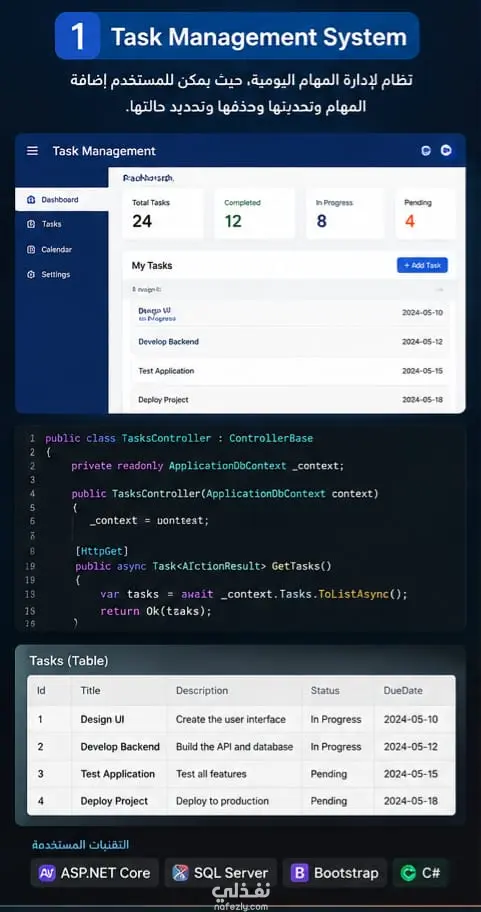Click the Add Task button
Screen dimensions: 481x912
[x=422, y=265]
